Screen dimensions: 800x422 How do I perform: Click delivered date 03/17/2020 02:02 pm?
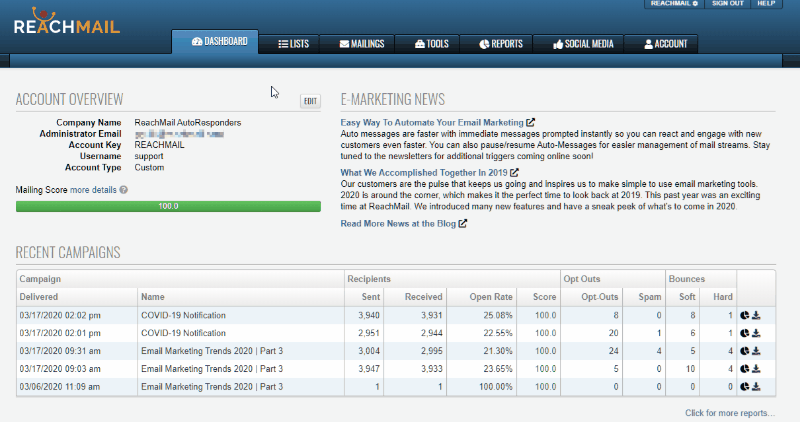[x=60, y=315]
